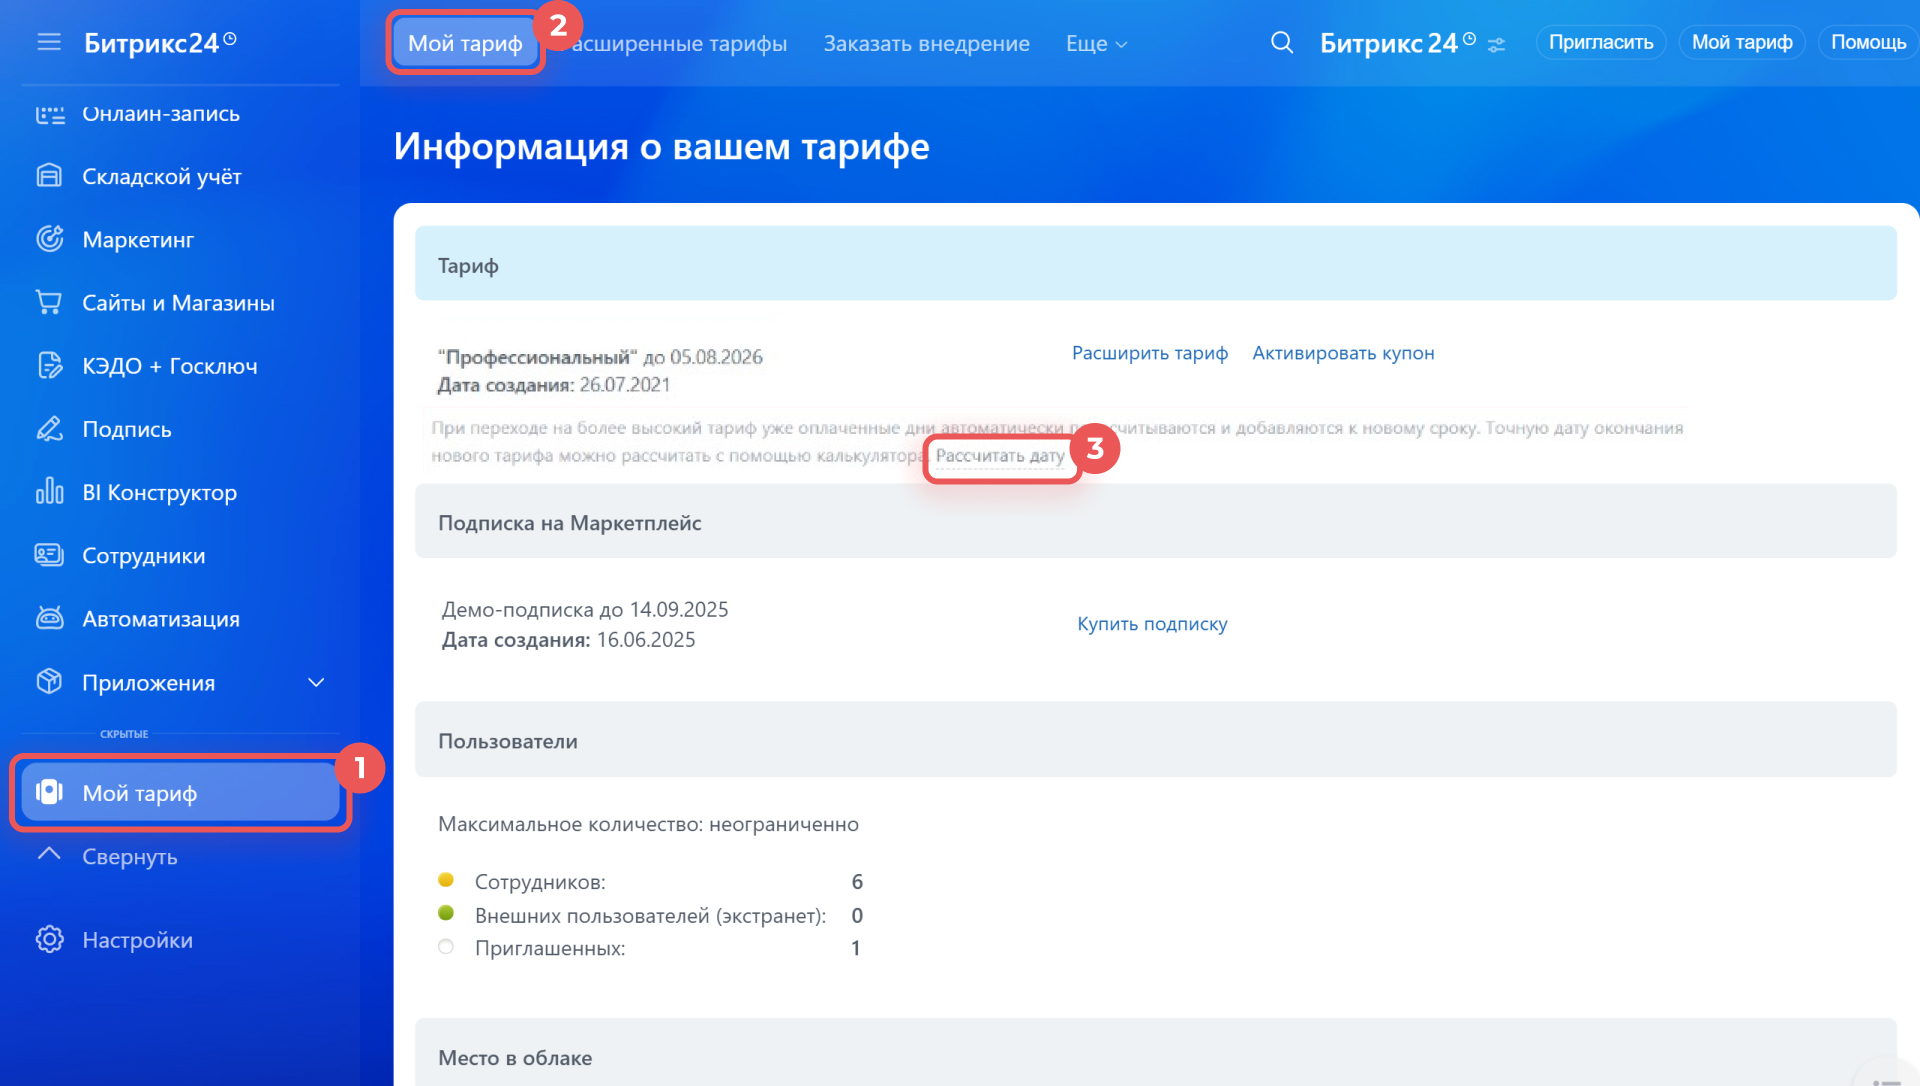Open the Заказать внедрение tab
This screenshot has height=1086, width=1920.
click(x=926, y=44)
